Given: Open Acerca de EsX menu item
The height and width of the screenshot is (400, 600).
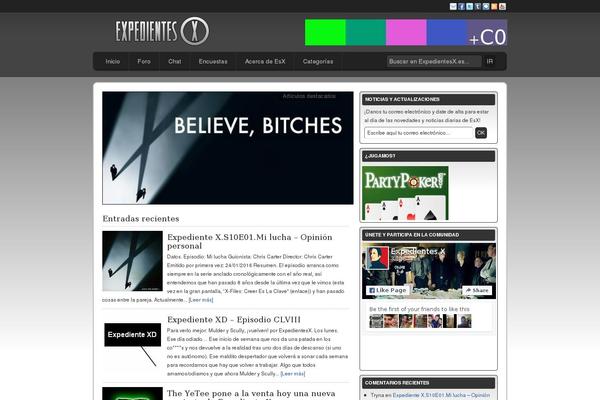Looking at the screenshot, I should [265, 61].
